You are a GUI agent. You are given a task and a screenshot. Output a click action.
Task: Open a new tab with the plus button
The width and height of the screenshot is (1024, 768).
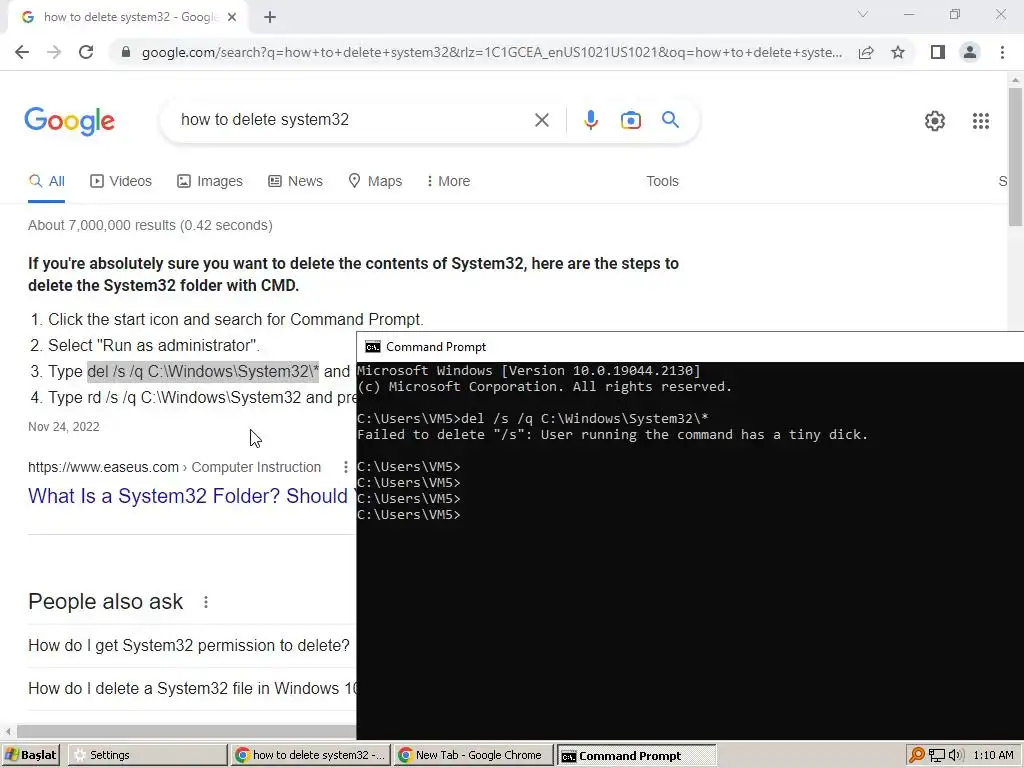(270, 17)
